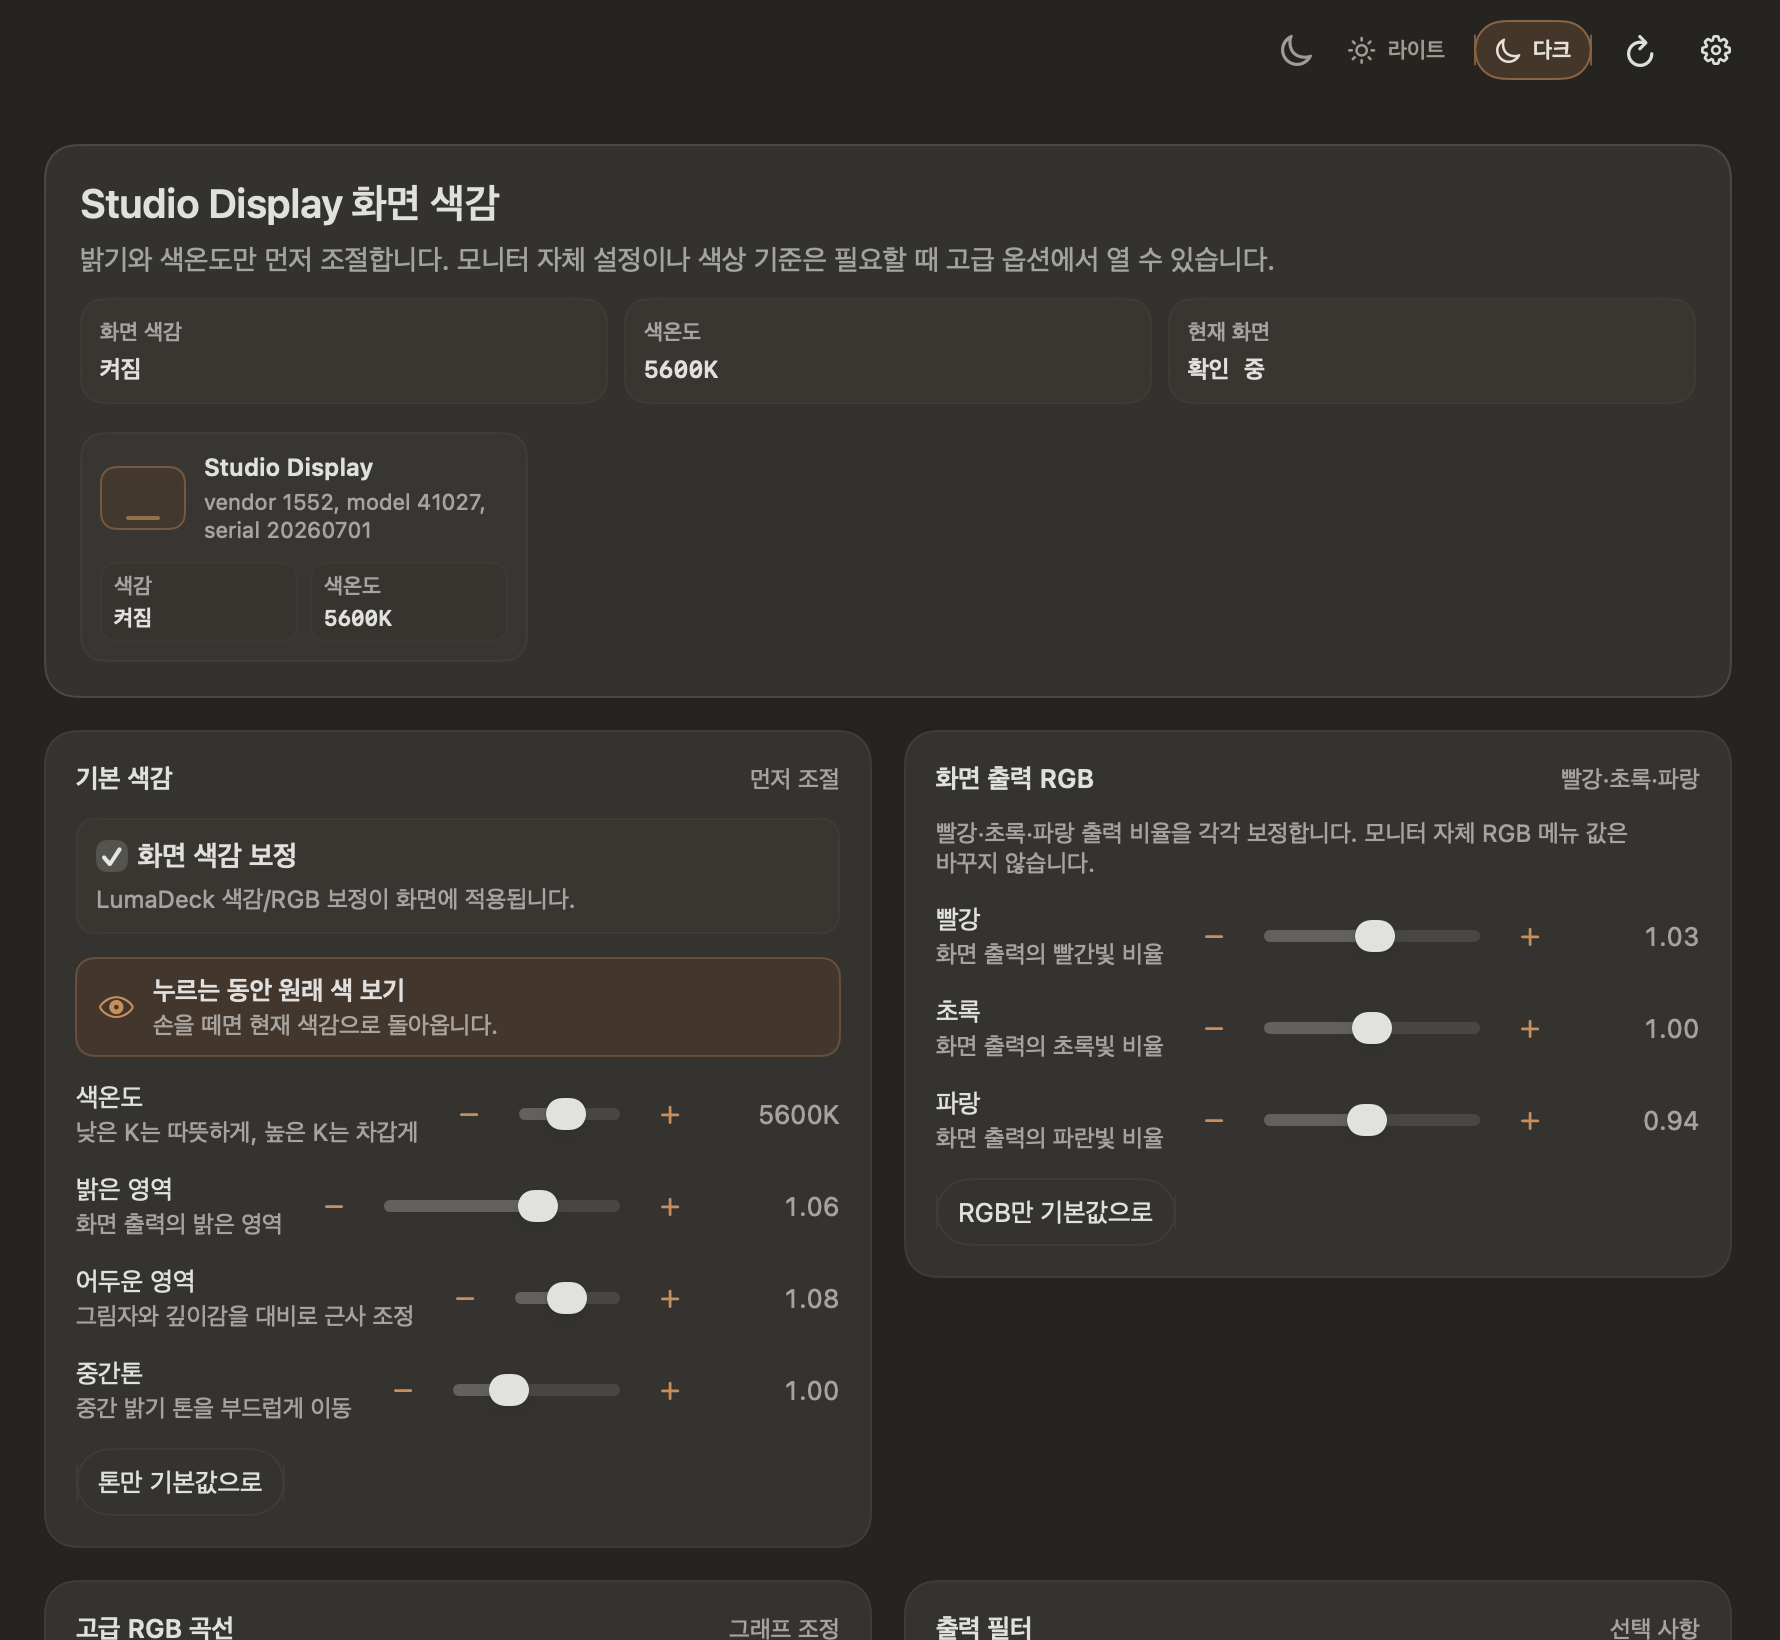Decrease 초록 output with minus icon
The height and width of the screenshot is (1640, 1780).
point(1214,1029)
